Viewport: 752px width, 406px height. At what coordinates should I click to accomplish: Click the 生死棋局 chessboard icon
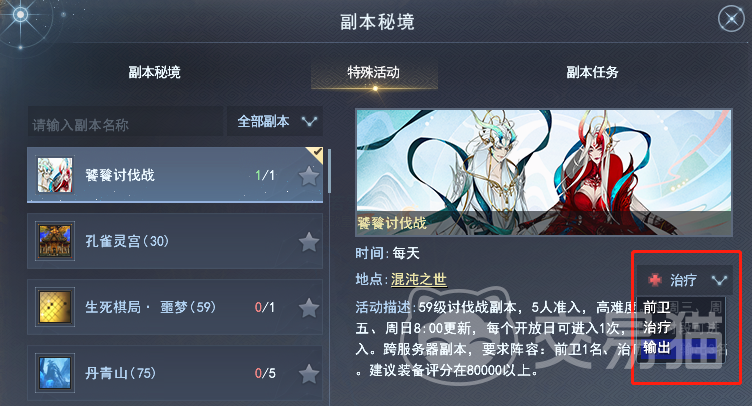[x=55, y=307]
